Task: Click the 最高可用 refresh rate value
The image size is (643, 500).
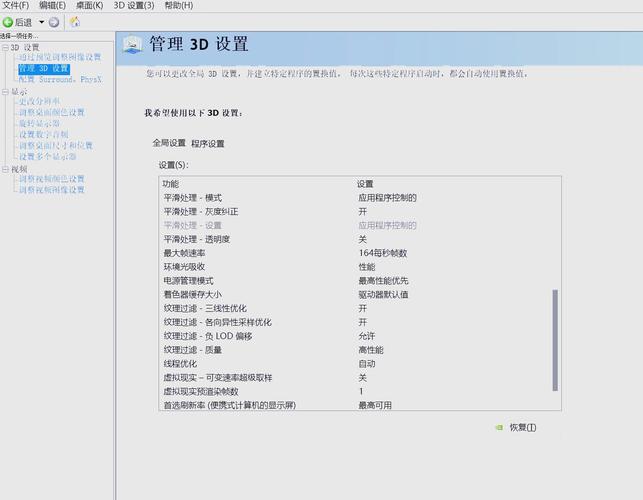Action: pos(375,405)
